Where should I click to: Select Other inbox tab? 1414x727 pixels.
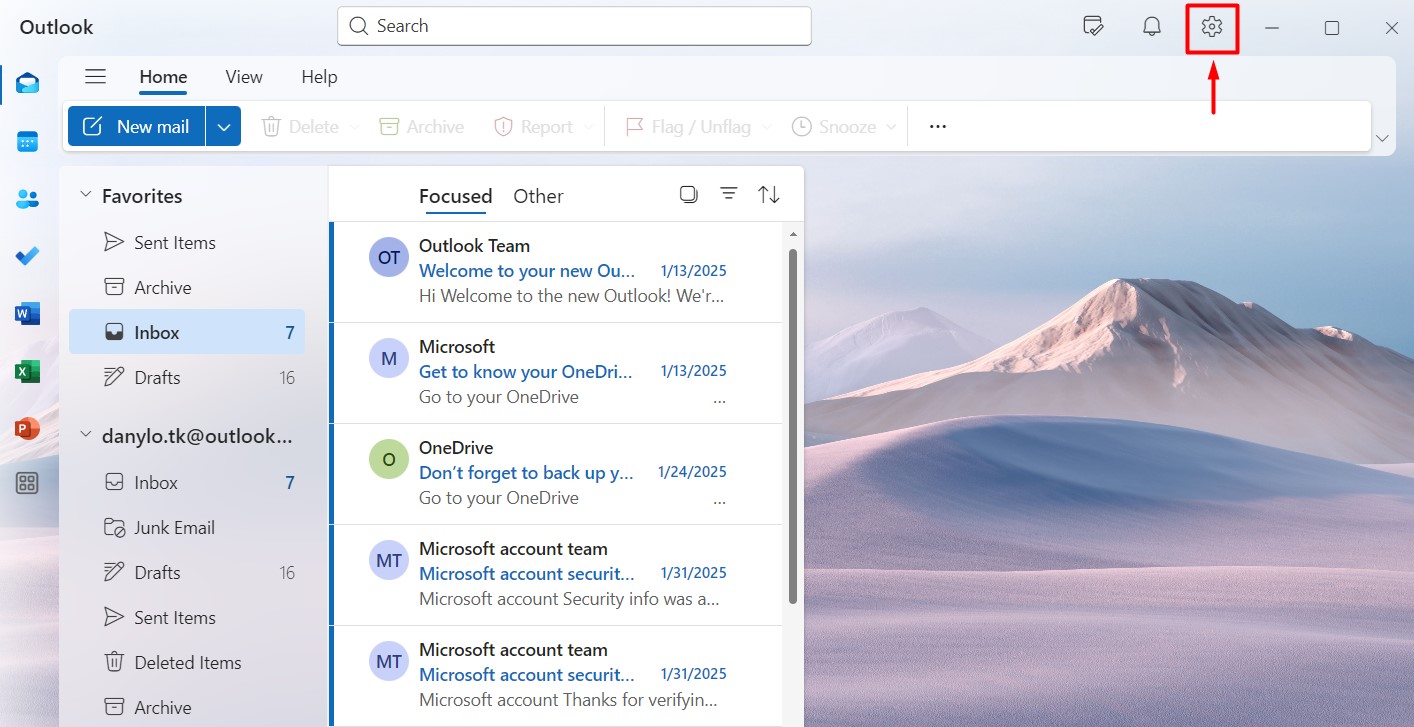(538, 196)
